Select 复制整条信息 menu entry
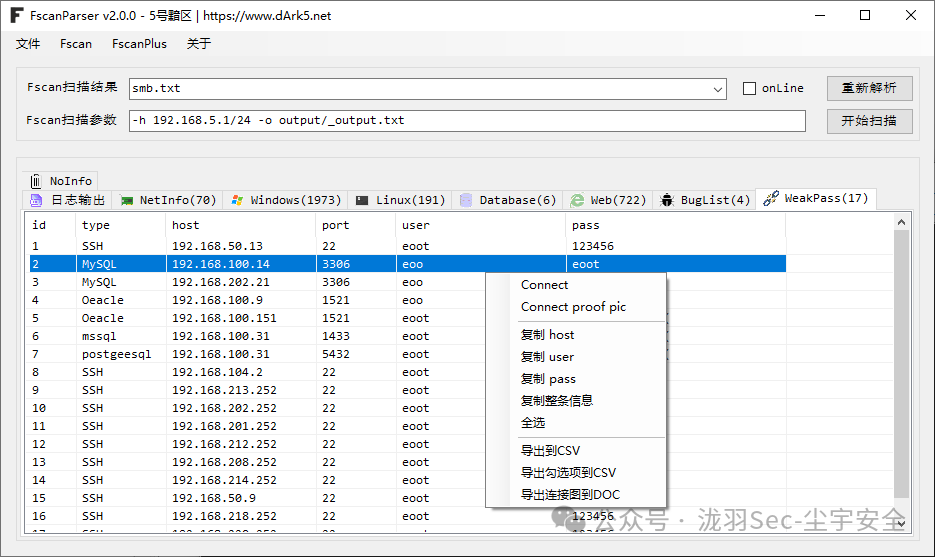935x557 pixels. coord(575,401)
